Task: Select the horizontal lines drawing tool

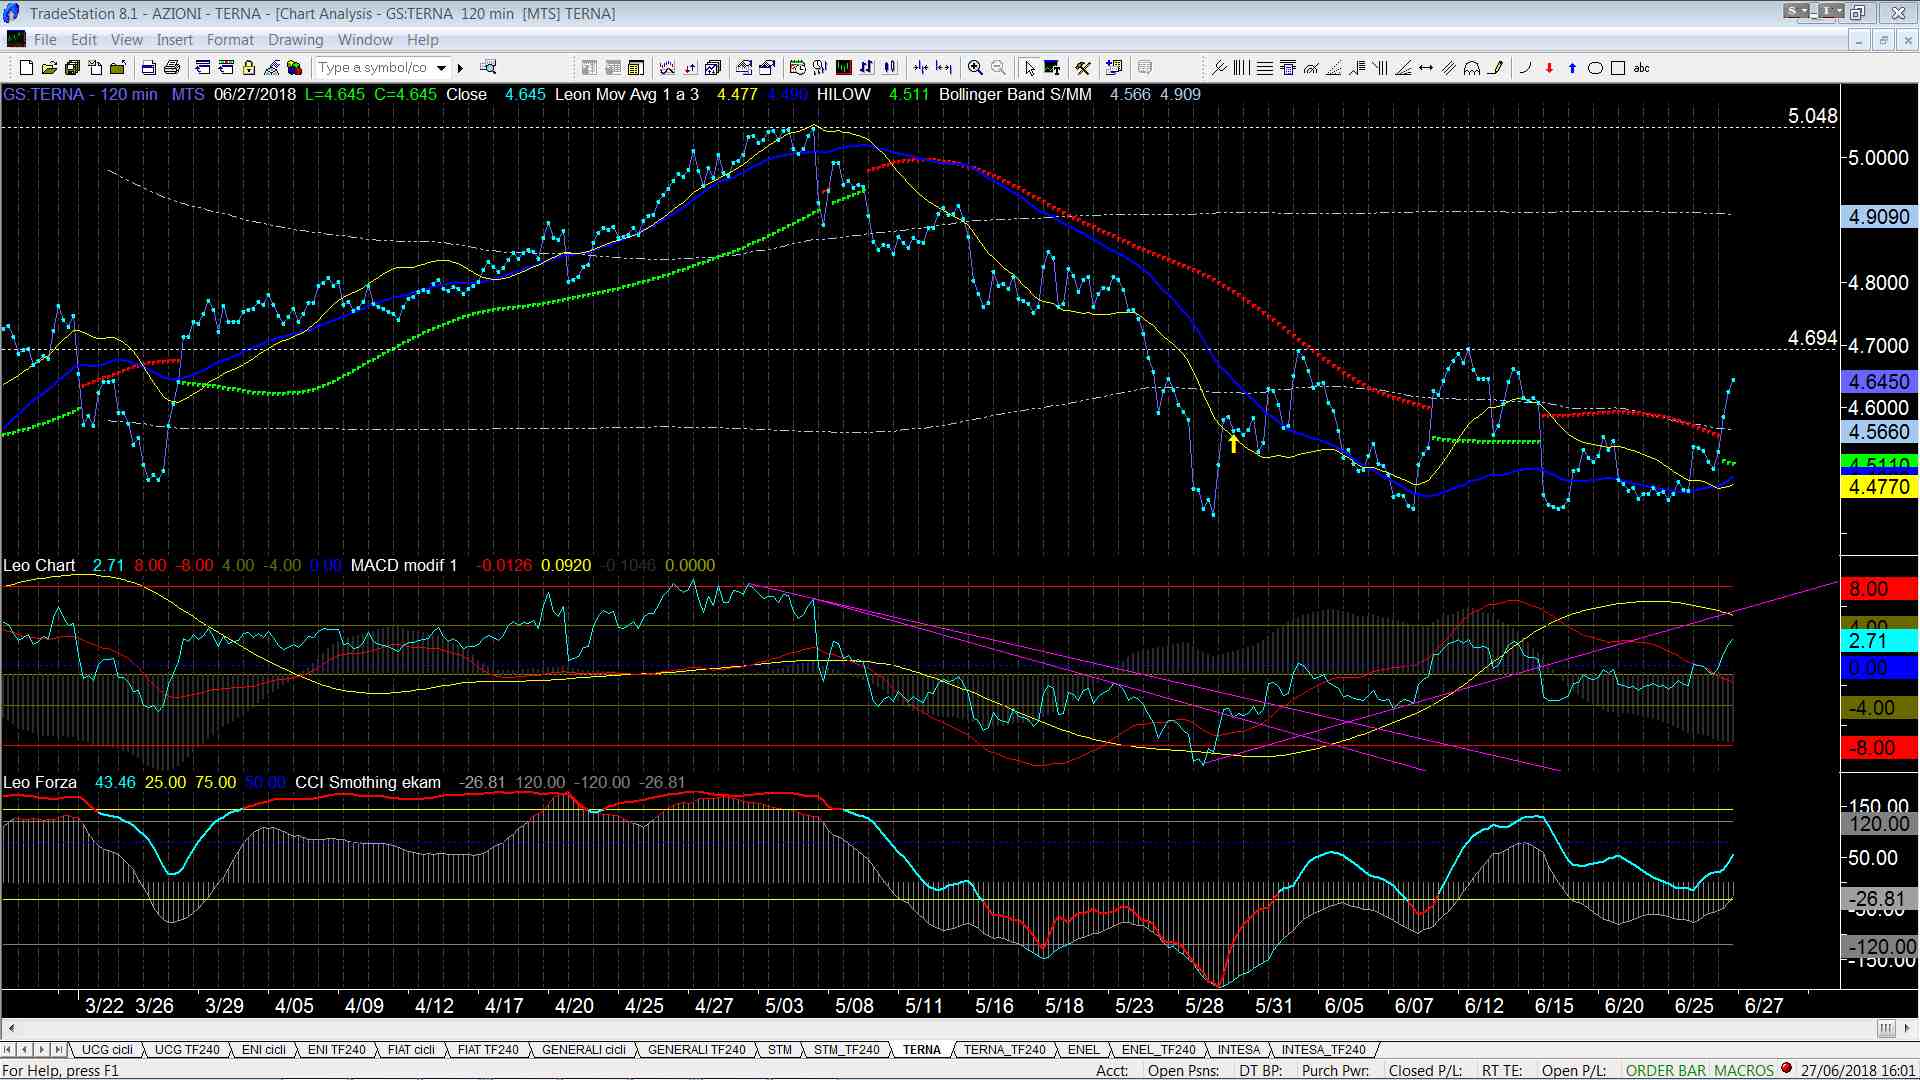Action: (1264, 68)
